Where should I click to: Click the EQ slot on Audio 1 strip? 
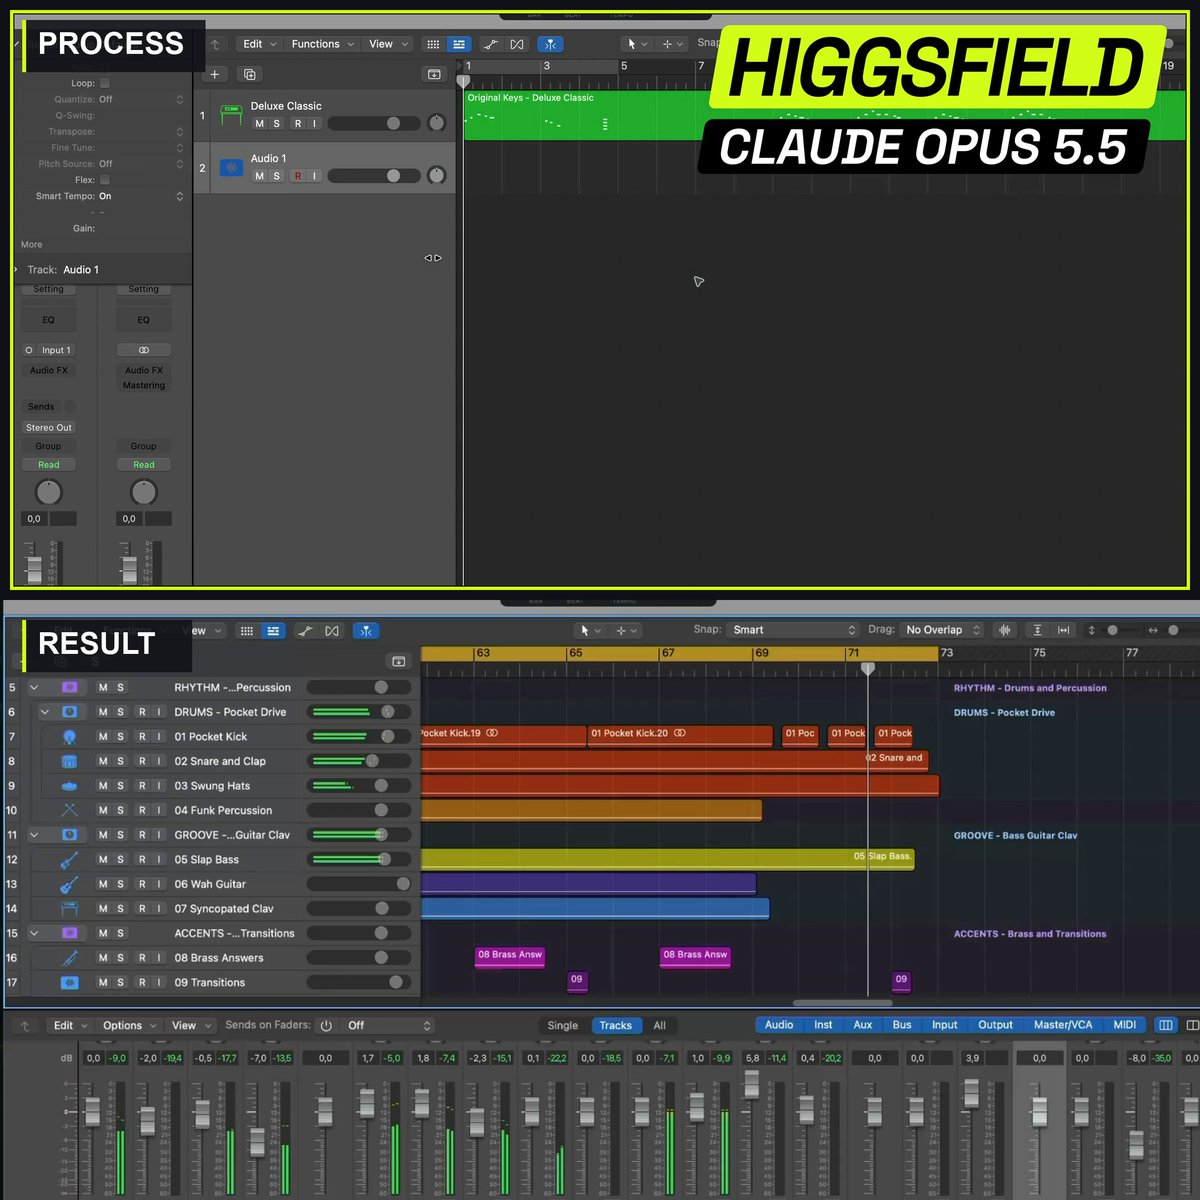pyautogui.click(x=48, y=320)
